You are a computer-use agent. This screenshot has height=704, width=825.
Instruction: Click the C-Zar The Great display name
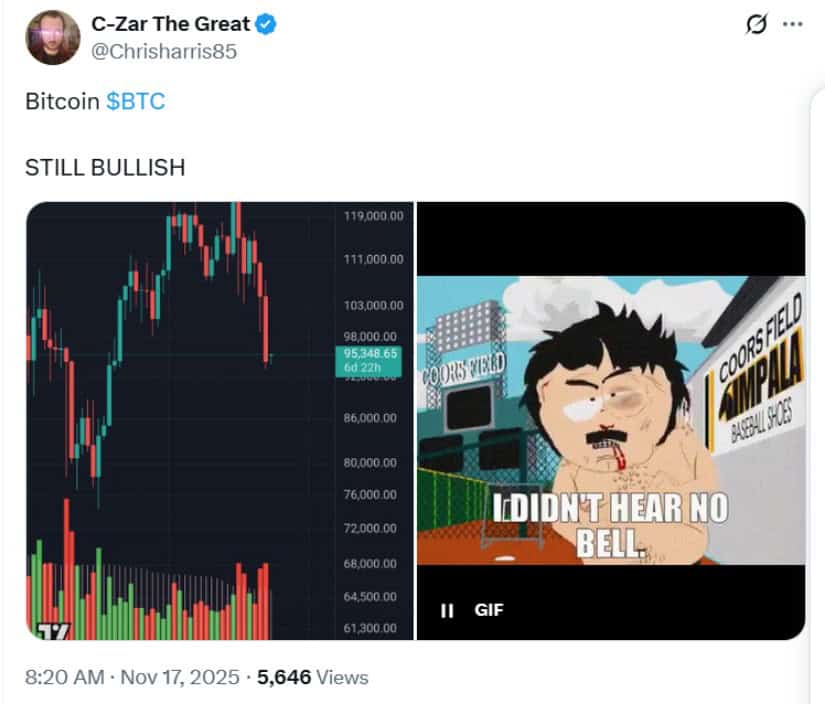pyautogui.click(x=169, y=25)
